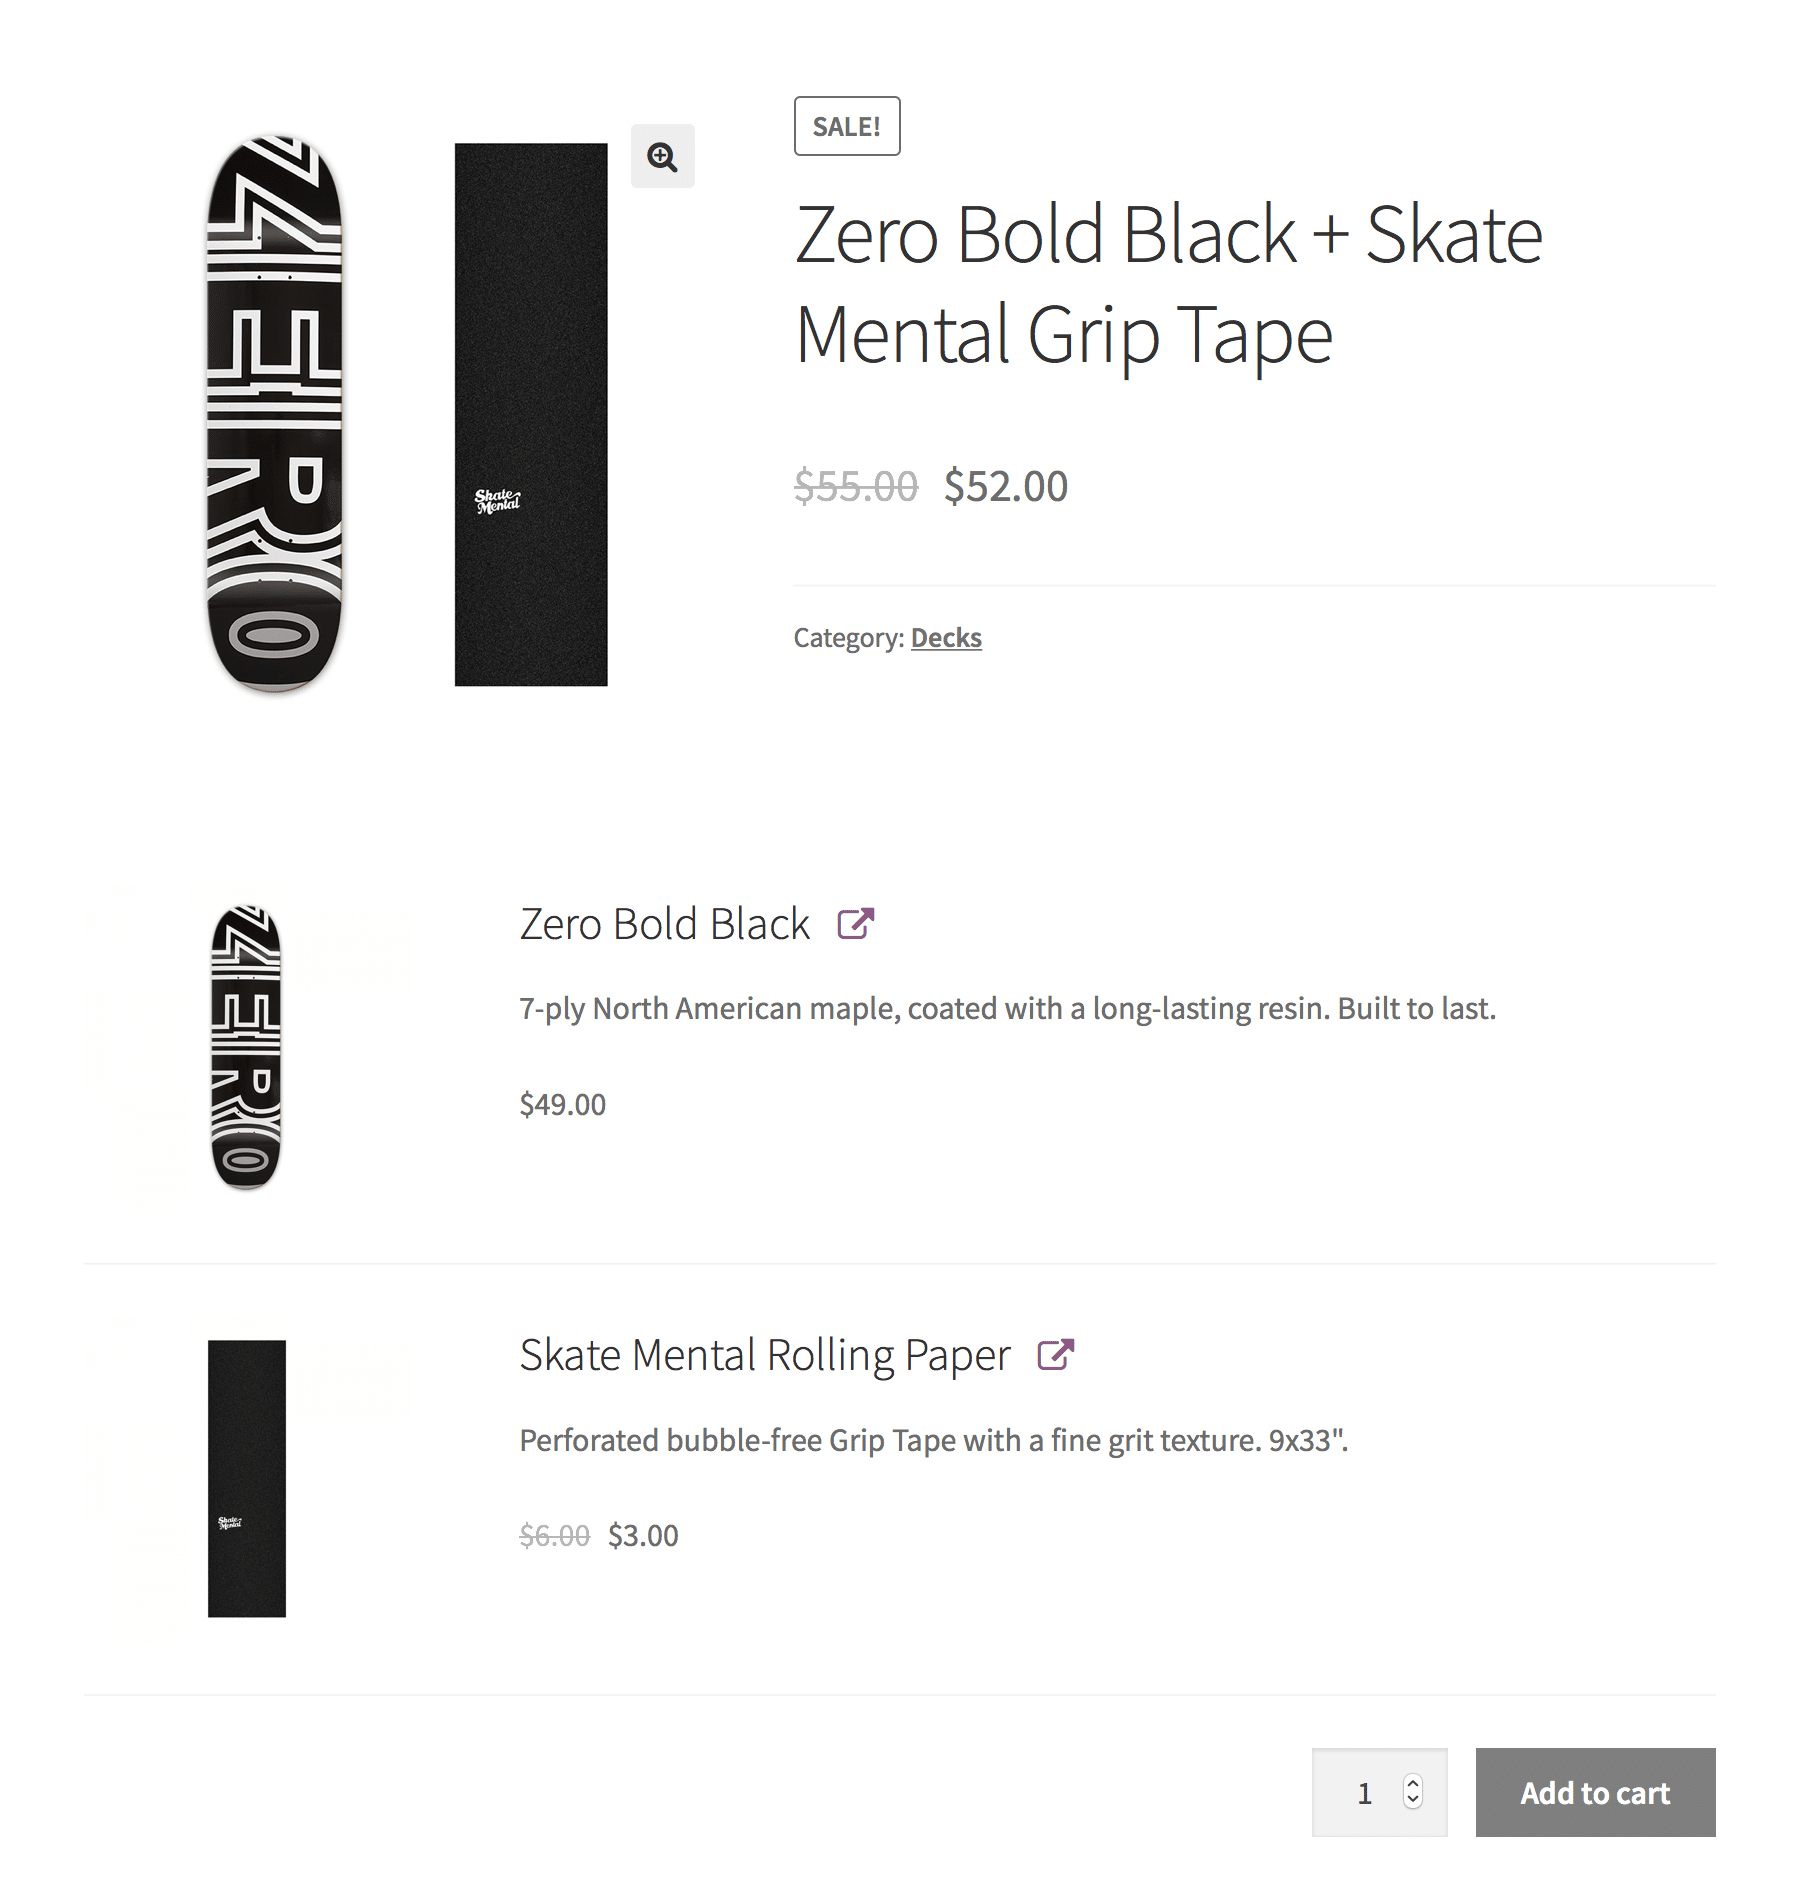Open the Decks category link
1800x1901 pixels.
point(946,638)
